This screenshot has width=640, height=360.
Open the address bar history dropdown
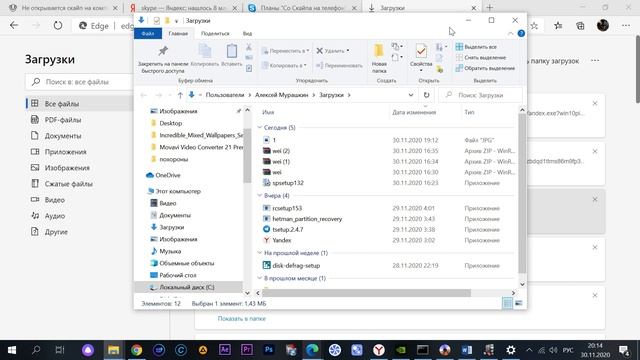tap(411, 95)
